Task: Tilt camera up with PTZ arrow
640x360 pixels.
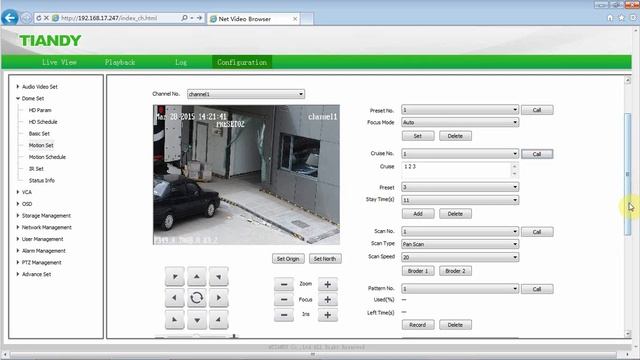Action: coord(197,277)
